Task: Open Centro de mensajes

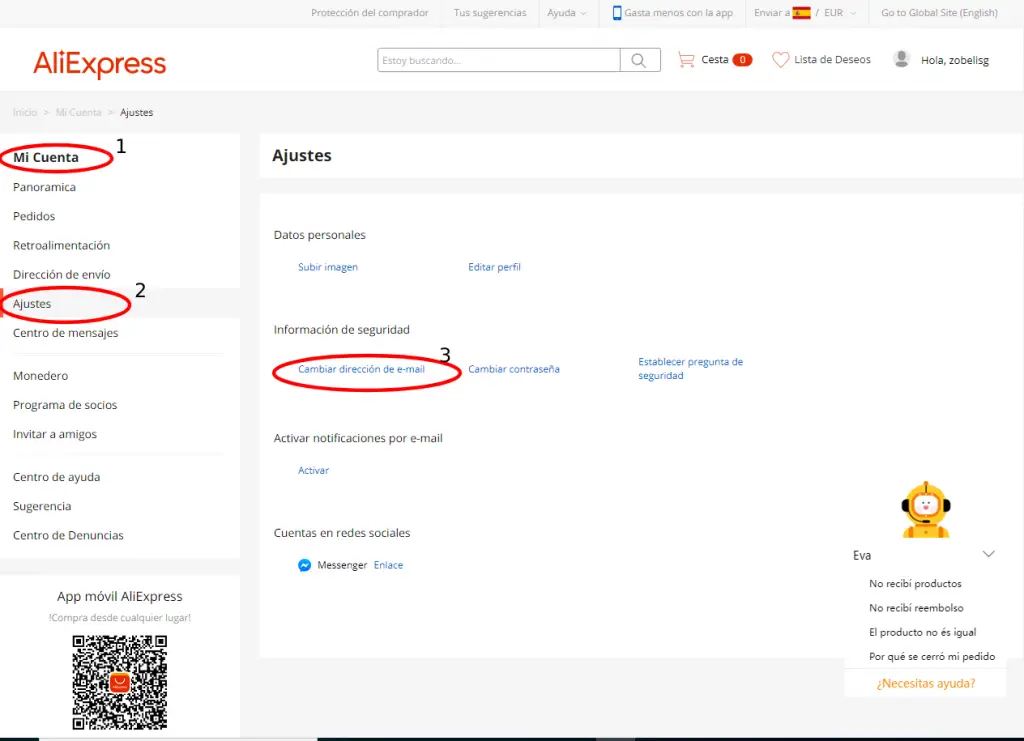Action: pos(65,333)
